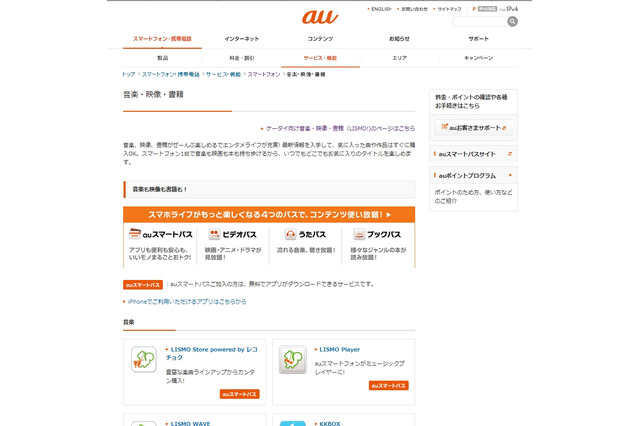
Task: Open the LISMO Player link
Action: click(340, 350)
